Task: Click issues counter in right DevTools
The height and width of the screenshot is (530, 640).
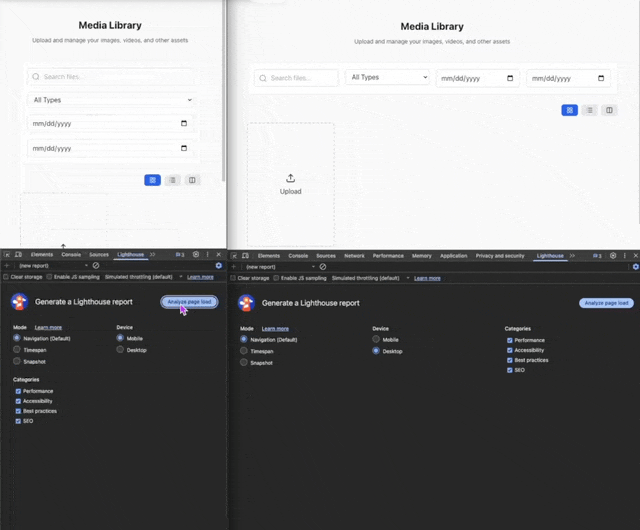Action: (597, 256)
